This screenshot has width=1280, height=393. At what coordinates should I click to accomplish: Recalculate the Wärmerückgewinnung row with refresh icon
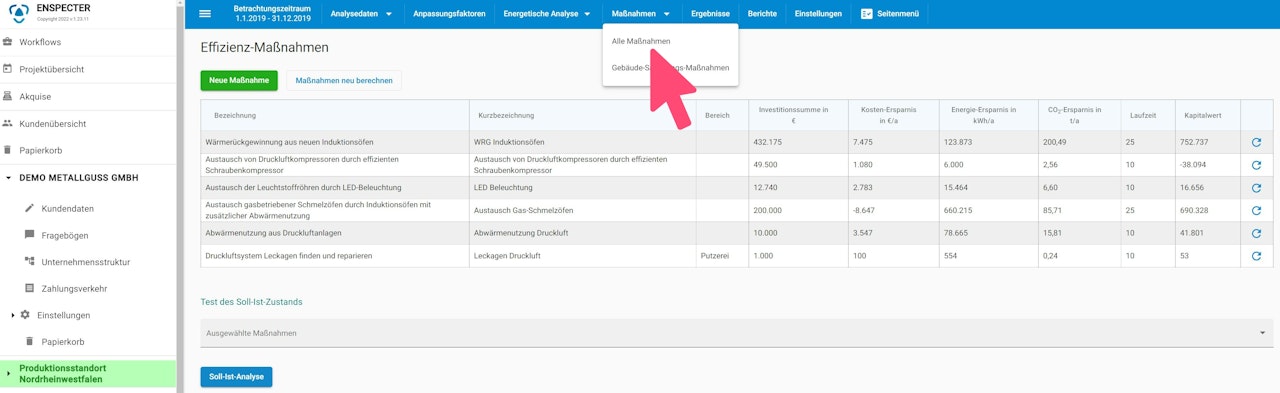(x=1256, y=142)
